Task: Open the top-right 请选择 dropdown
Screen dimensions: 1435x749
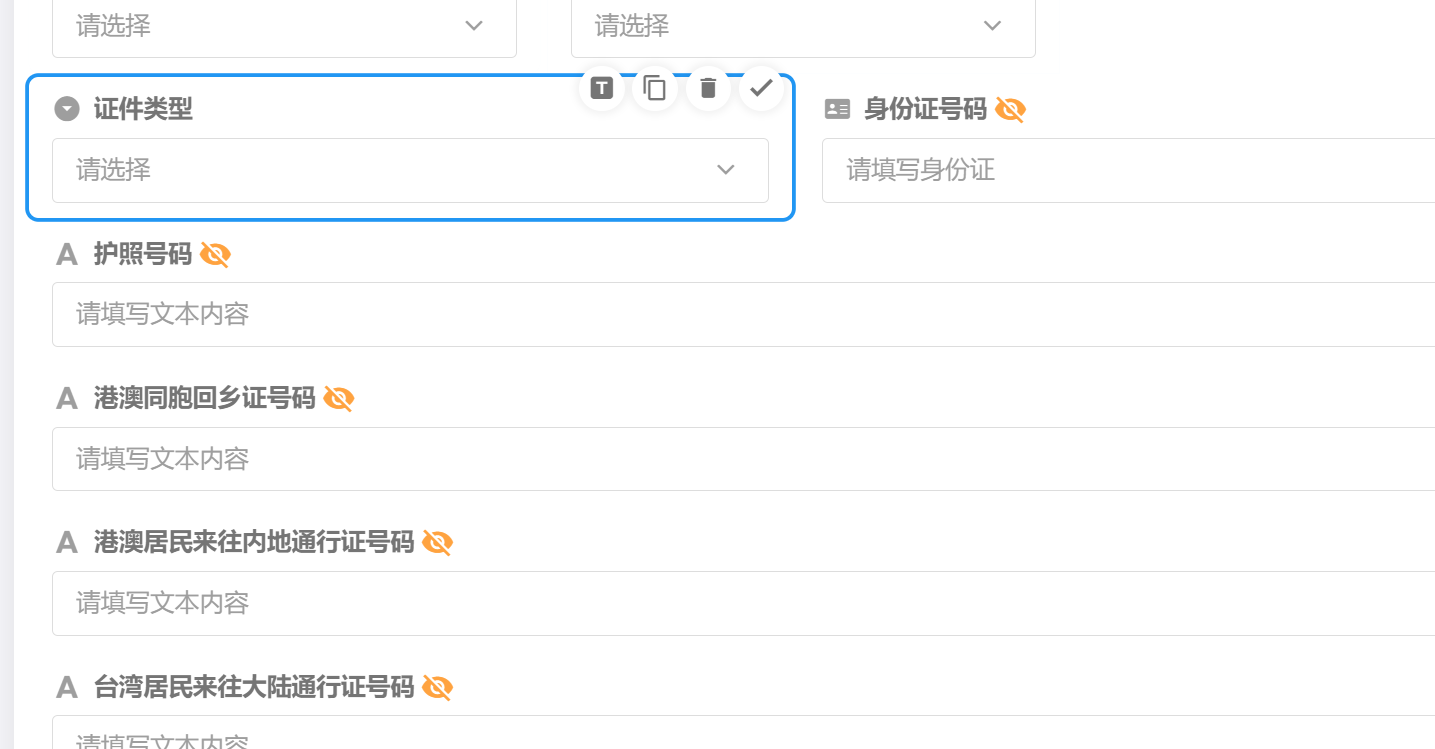Action: (x=802, y=26)
